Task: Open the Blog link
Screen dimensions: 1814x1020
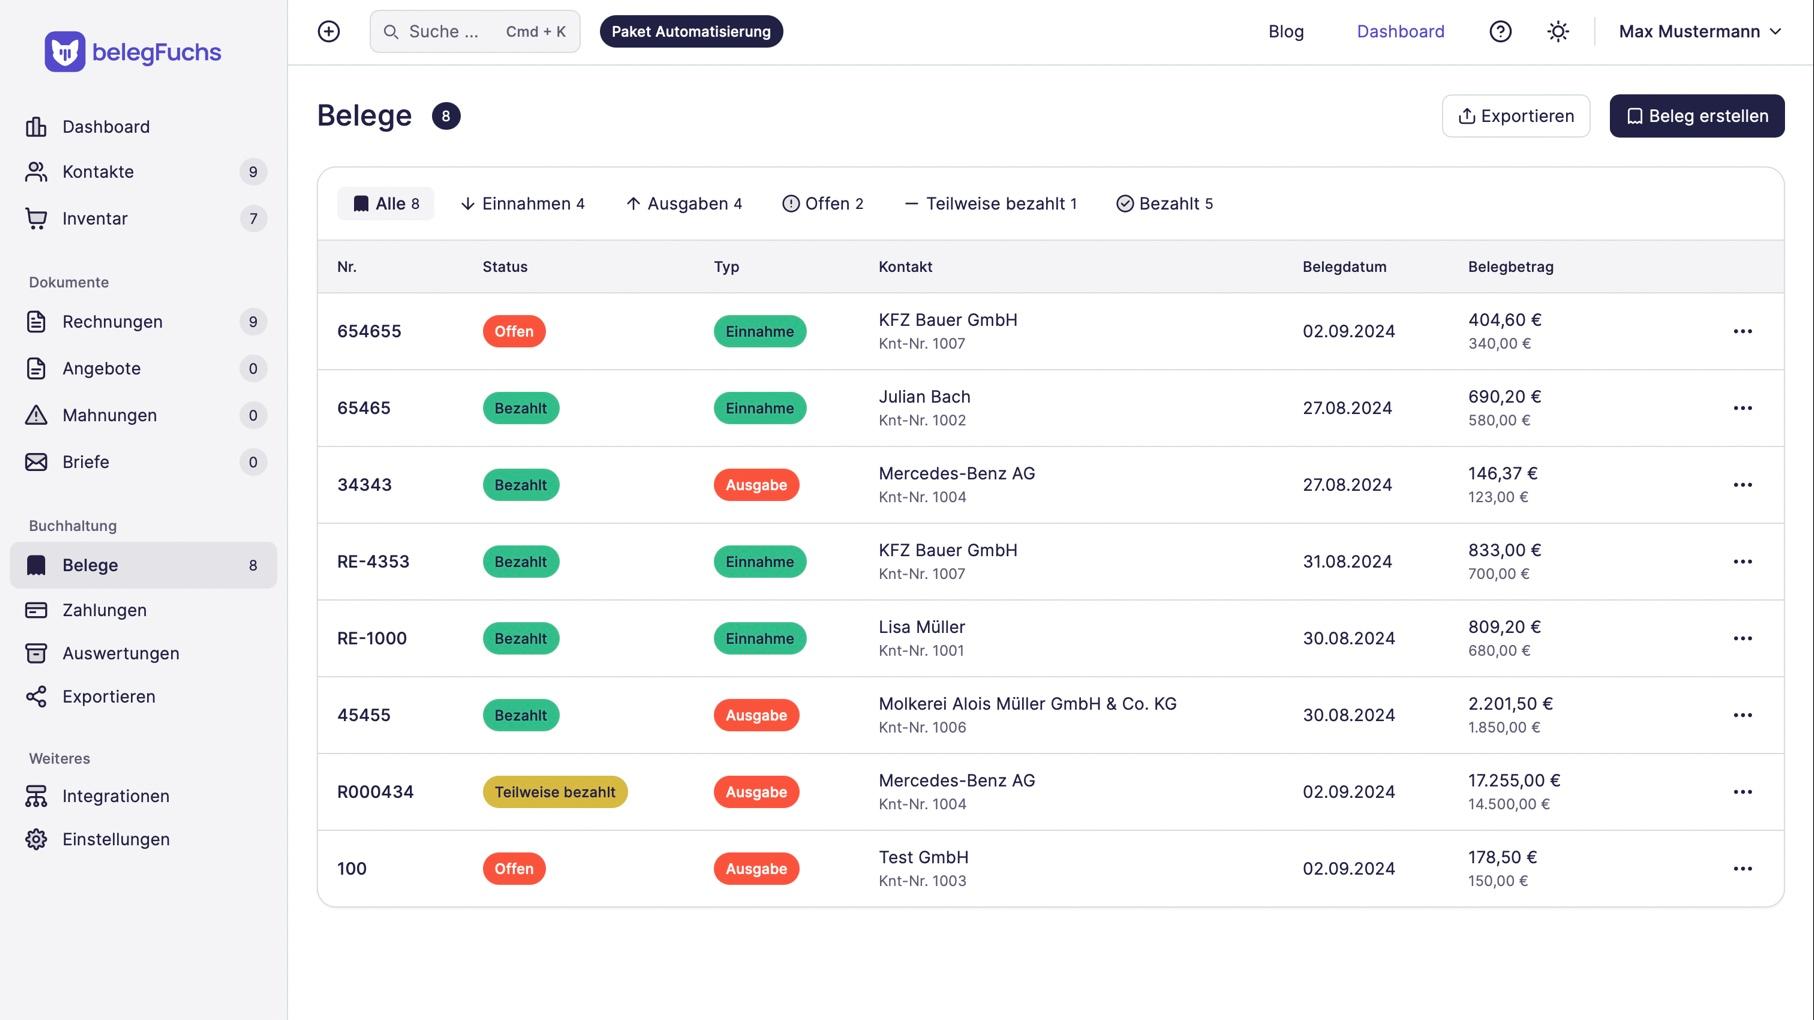Action: [1286, 32]
